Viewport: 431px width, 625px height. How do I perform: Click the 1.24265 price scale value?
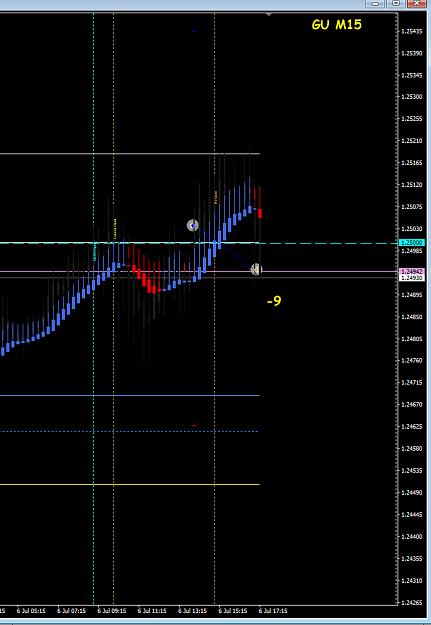[x=412, y=602]
